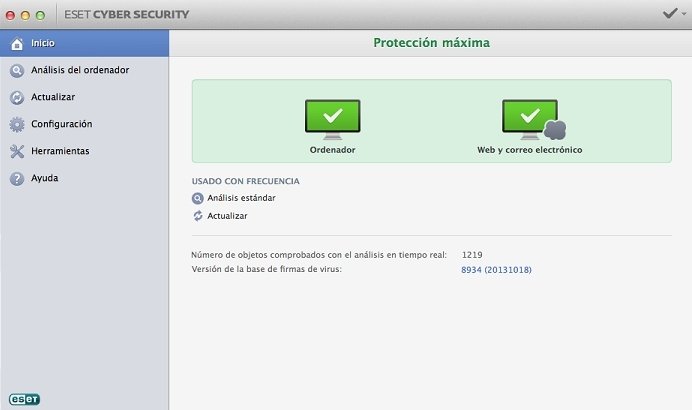Click the Actualizar refresh icon in the sidebar
The width and height of the screenshot is (692, 410).
(x=17, y=98)
